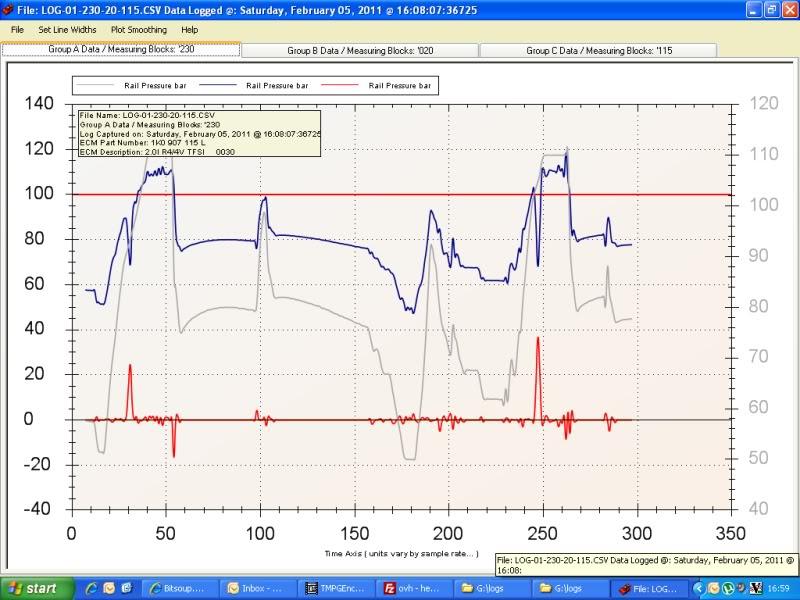Click the green uTorrent tray icon

[728, 589]
